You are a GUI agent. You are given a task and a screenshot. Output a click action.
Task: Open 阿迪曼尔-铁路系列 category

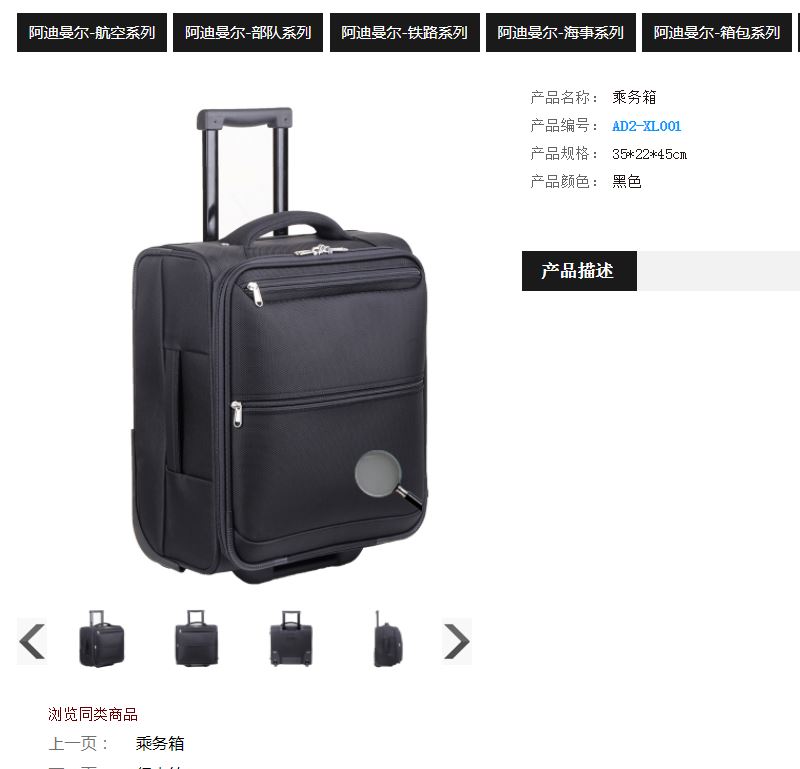point(405,33)
